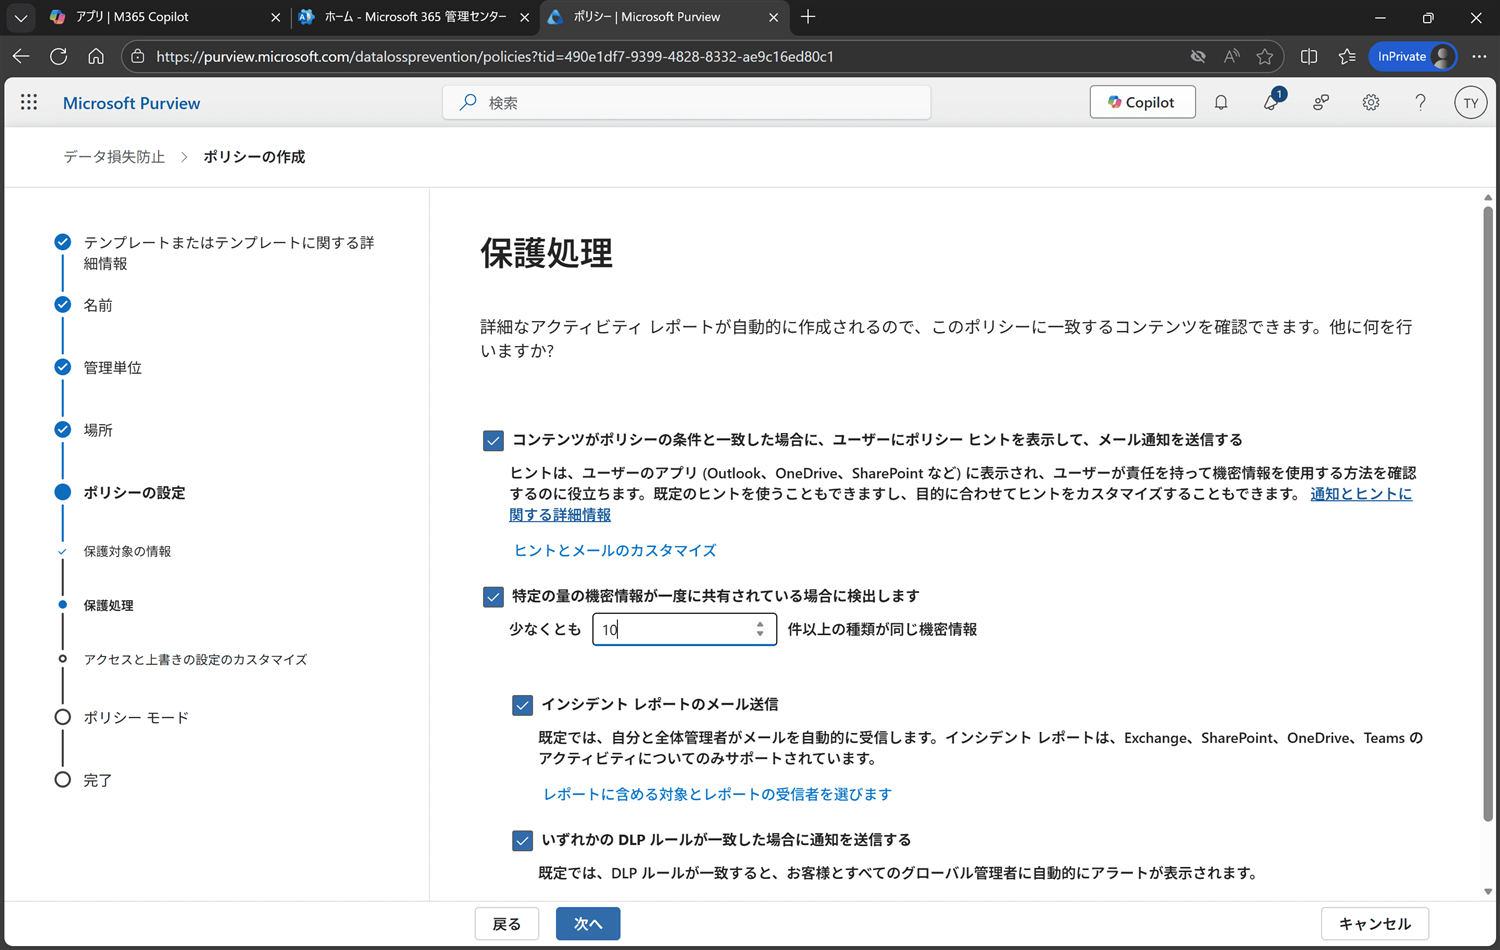Increase count with stepper up arrow
1500x950 pixels.
point(760,623)
